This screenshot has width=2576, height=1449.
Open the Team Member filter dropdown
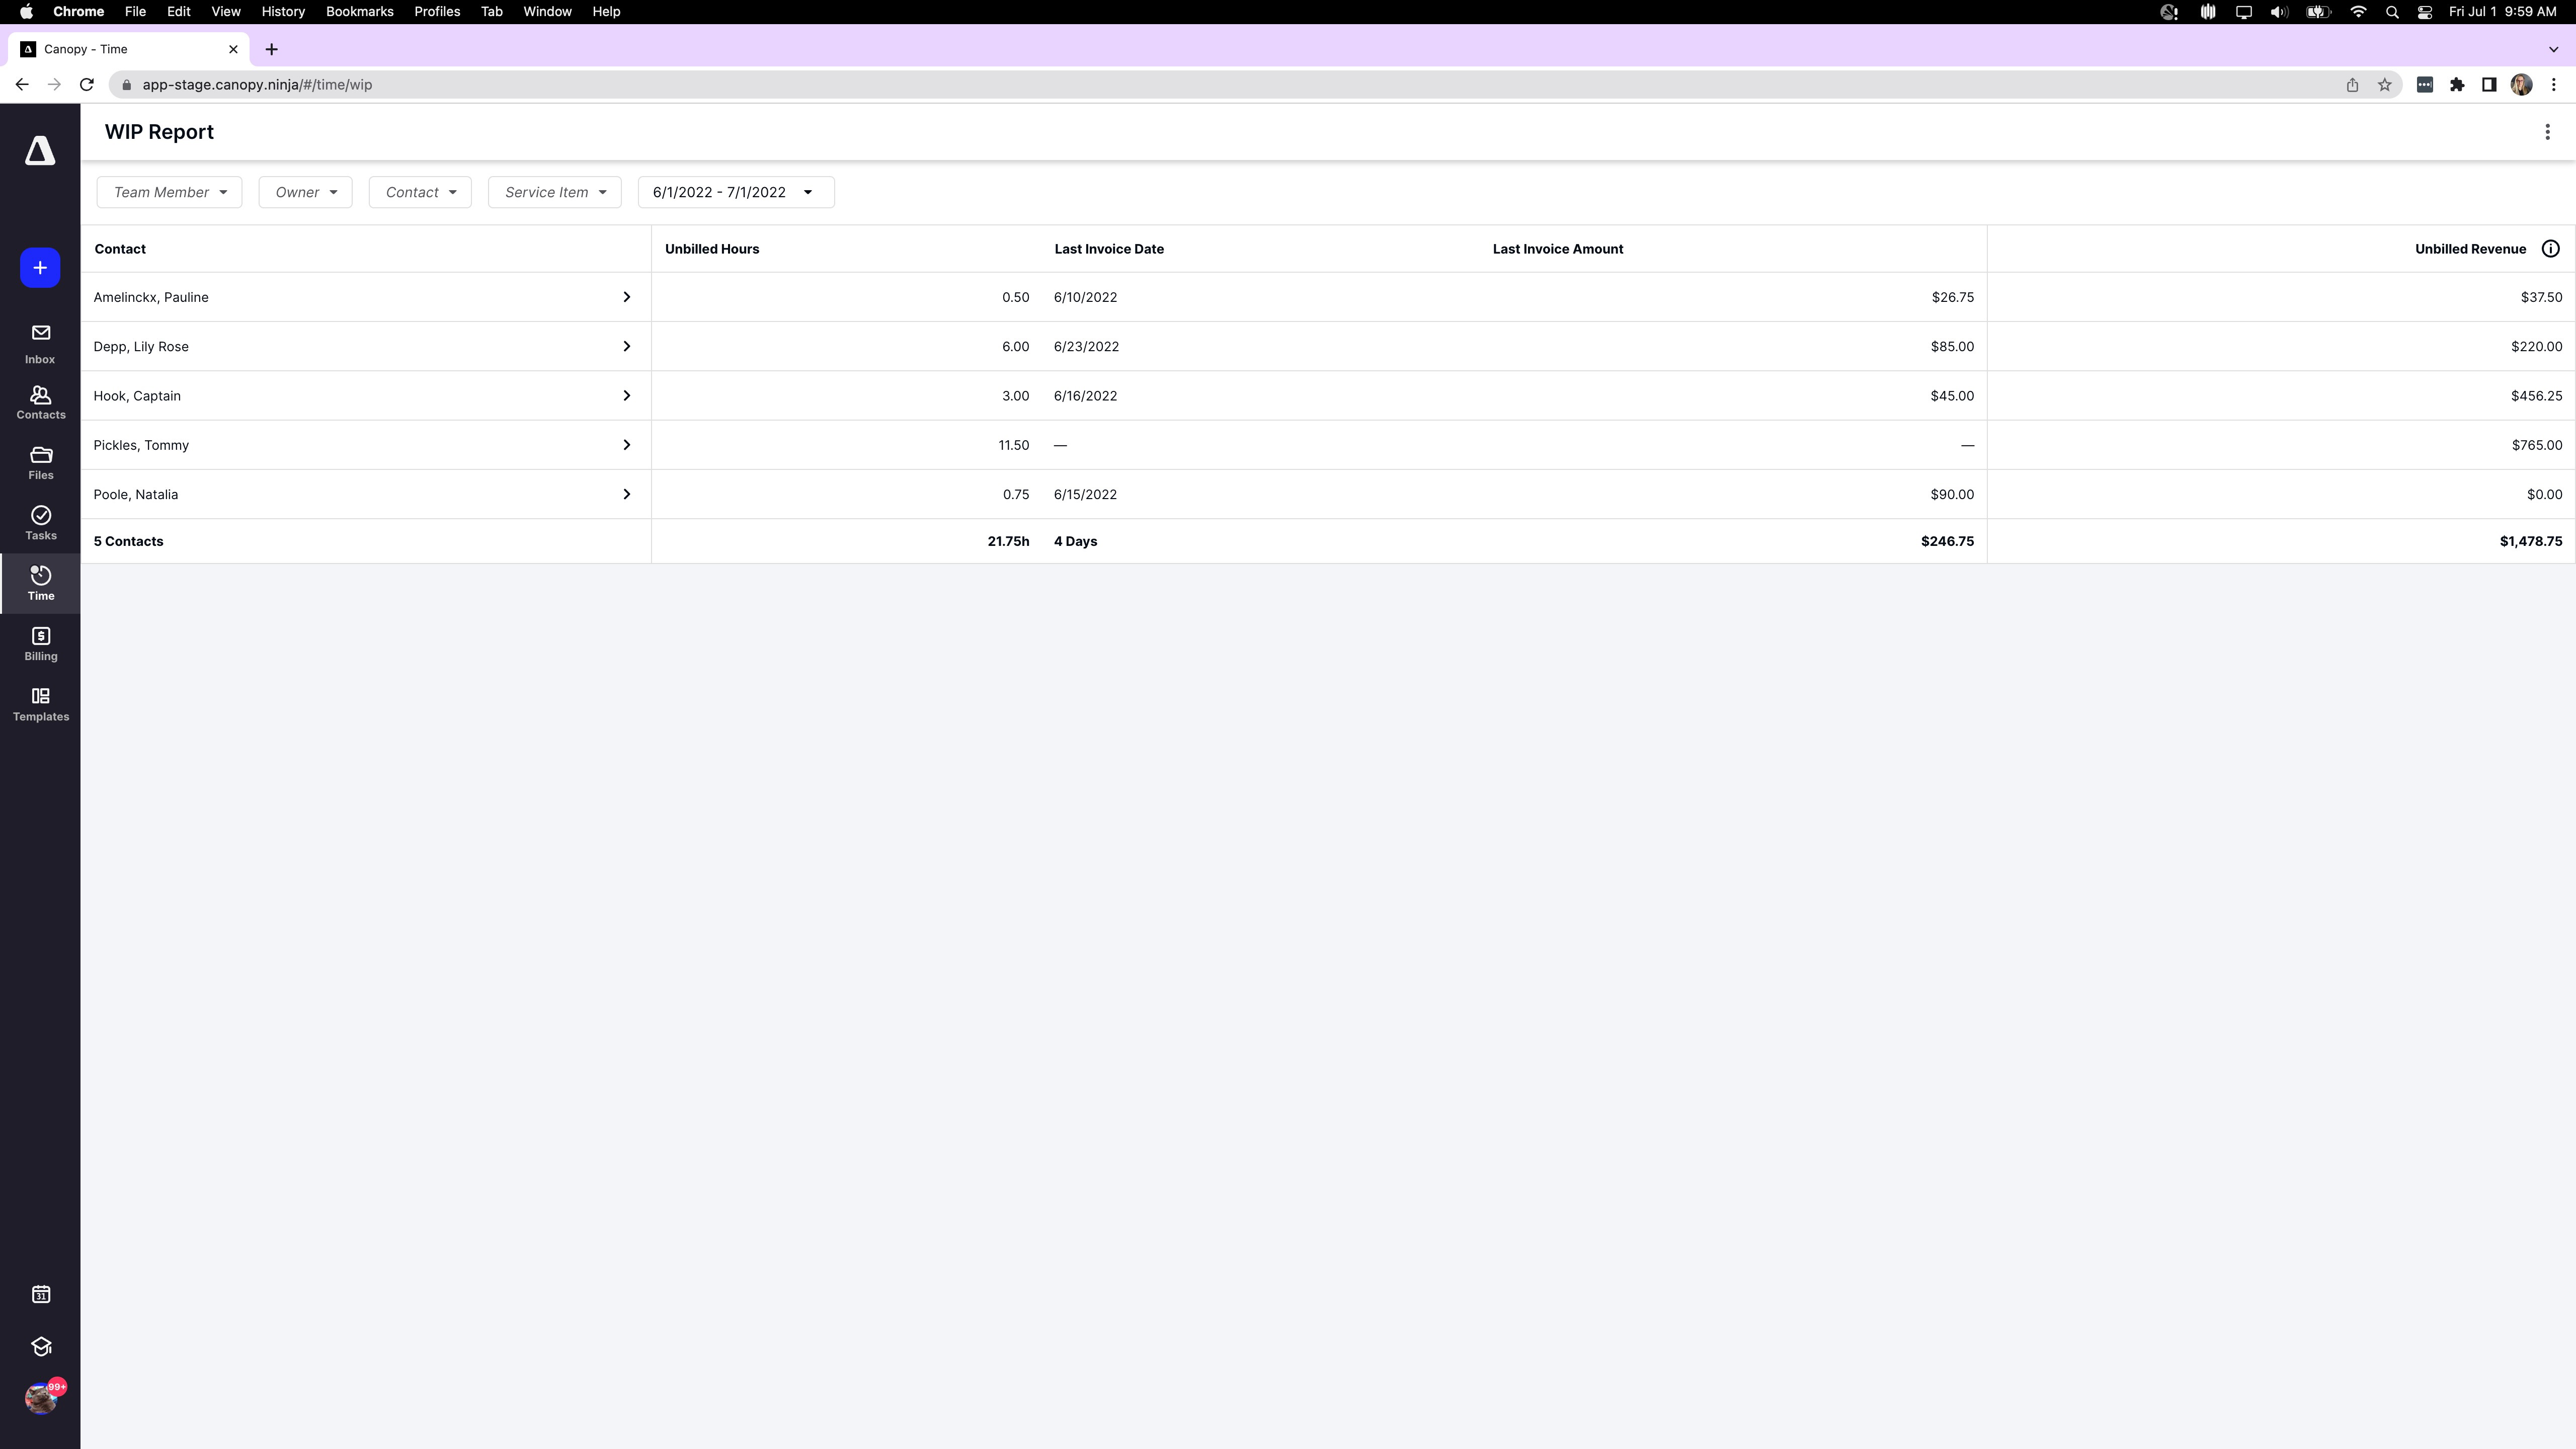(x=168, y=191)
